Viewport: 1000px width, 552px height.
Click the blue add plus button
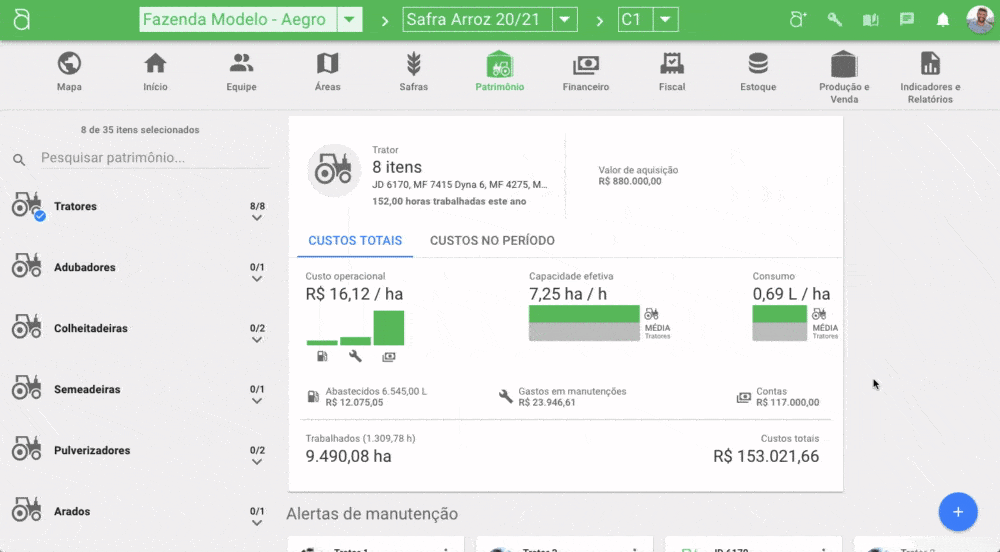957,512
